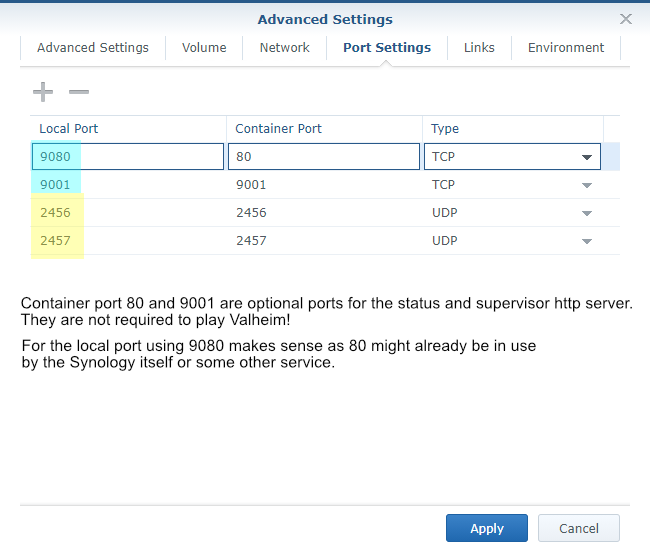650x549 pixels.
Task: Click the Local Port field showing 9080
Action: 128,157
